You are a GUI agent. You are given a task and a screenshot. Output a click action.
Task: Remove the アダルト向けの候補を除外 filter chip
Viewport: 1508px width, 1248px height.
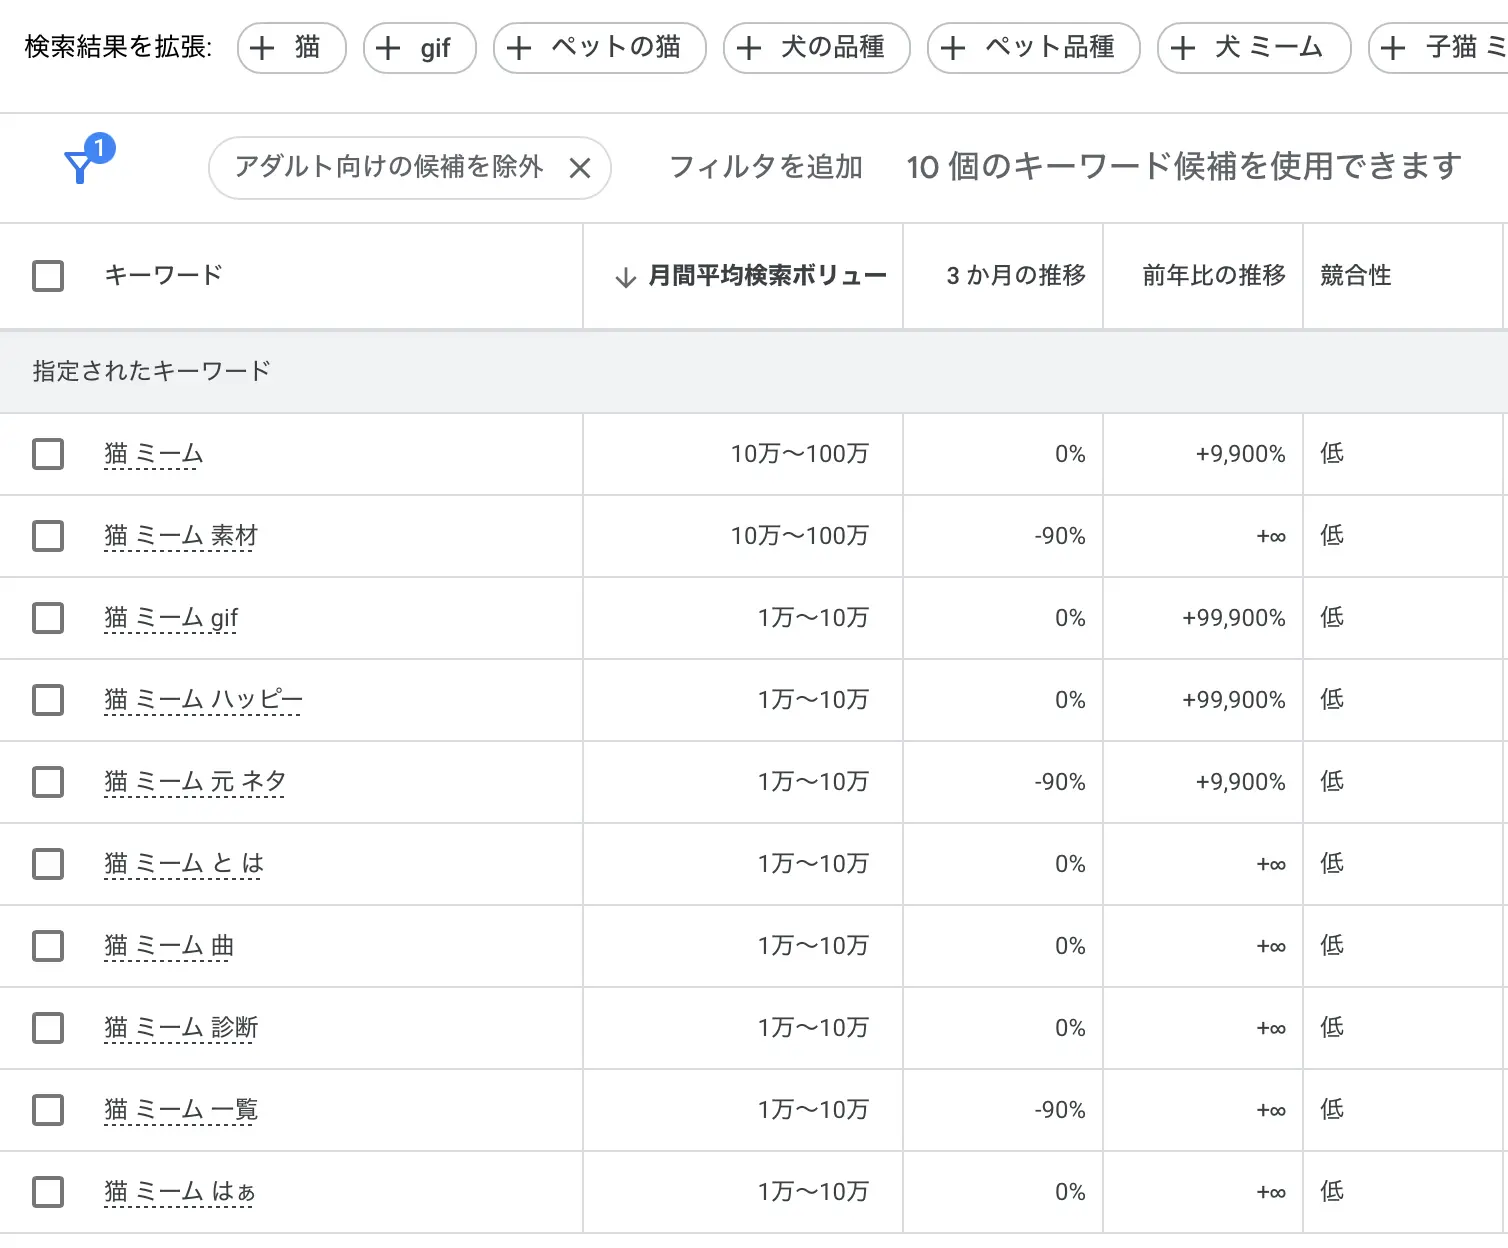[x=580, y=168]
